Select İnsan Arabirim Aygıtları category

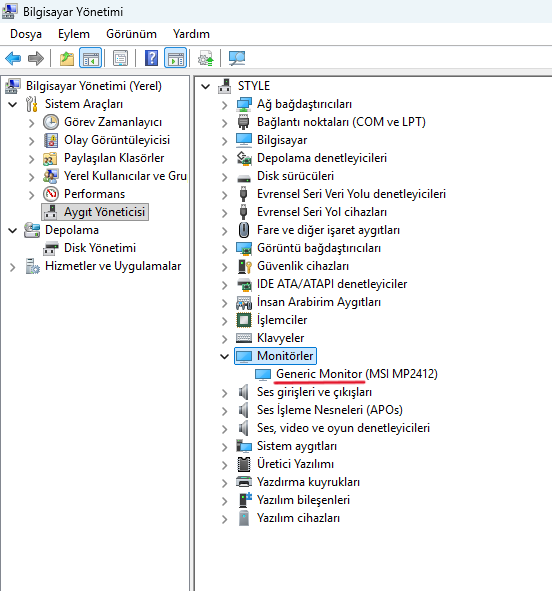(x=319, y=302)
